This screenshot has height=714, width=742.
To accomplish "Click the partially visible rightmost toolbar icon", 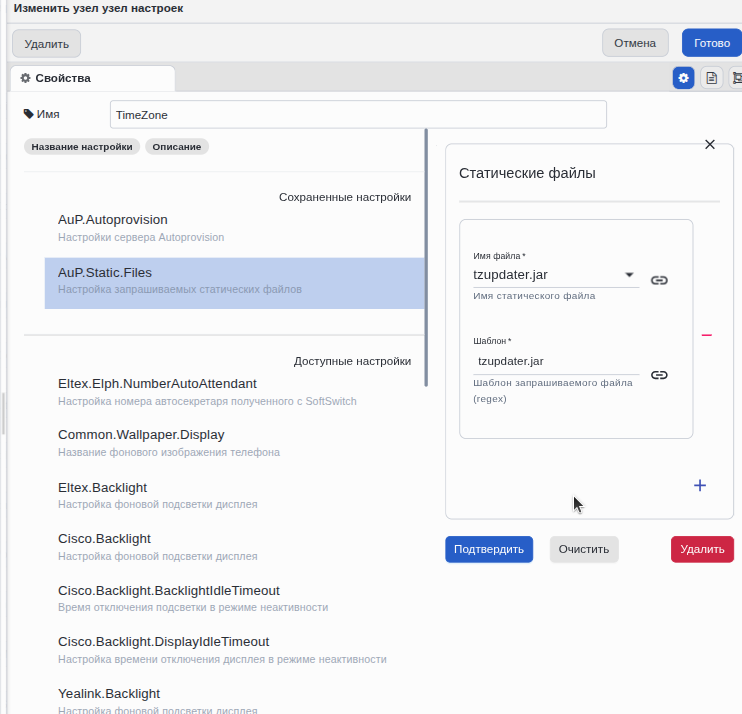I will (x=736, y=78).
